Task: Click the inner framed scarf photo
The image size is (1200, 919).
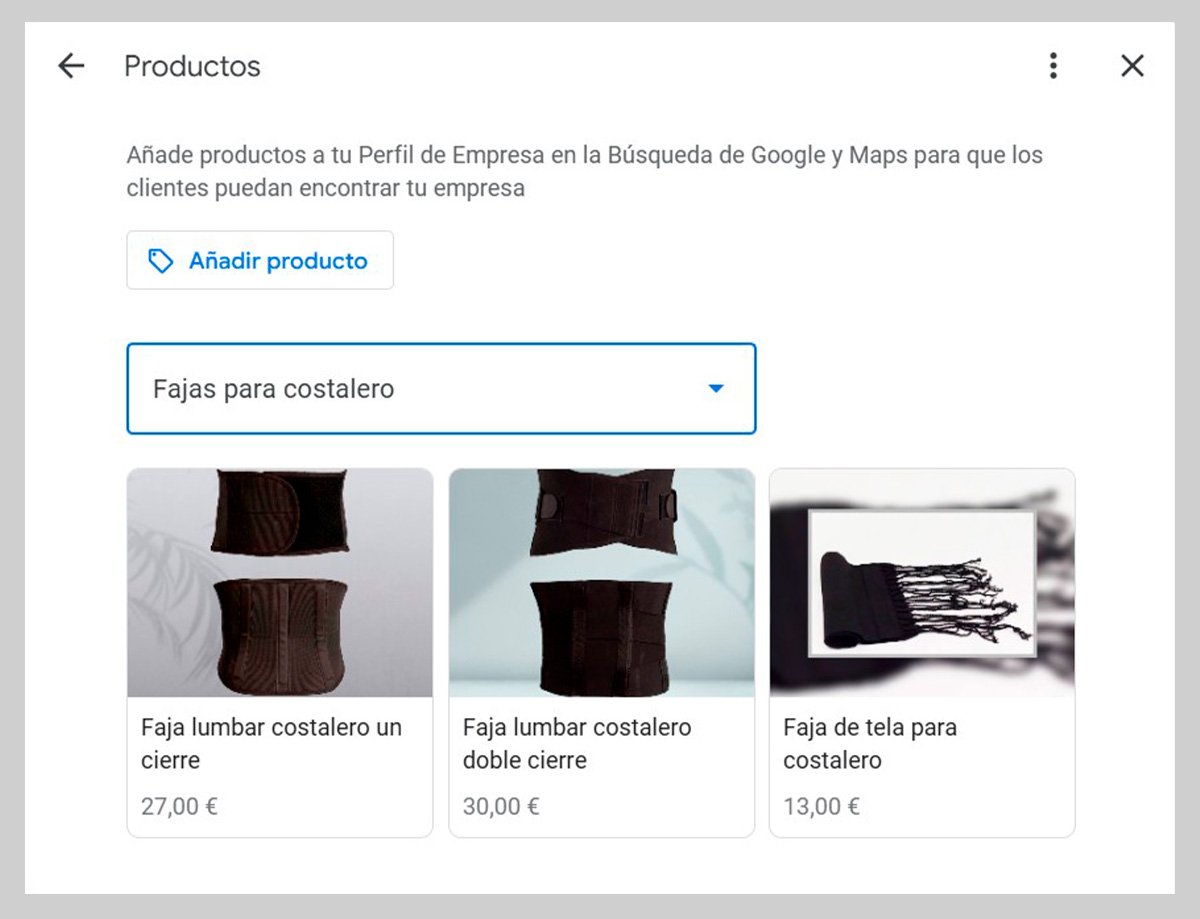Action: pyautogui.click(x=922, y=583)
